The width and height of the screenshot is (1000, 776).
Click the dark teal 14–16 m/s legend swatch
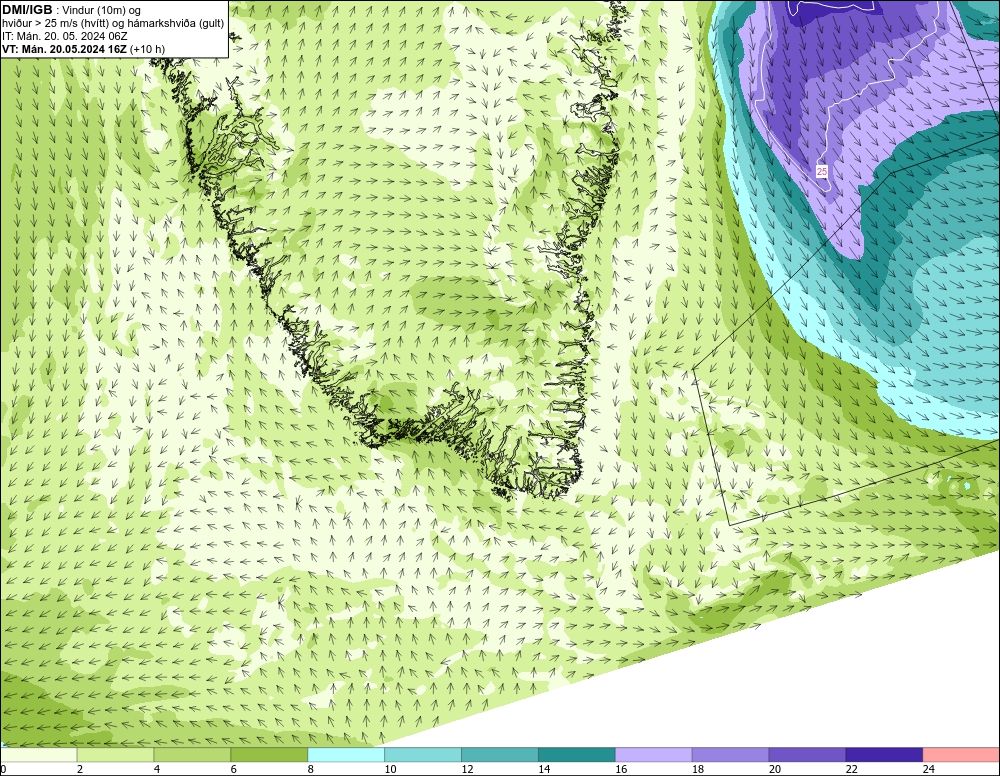tap(577, 755)
